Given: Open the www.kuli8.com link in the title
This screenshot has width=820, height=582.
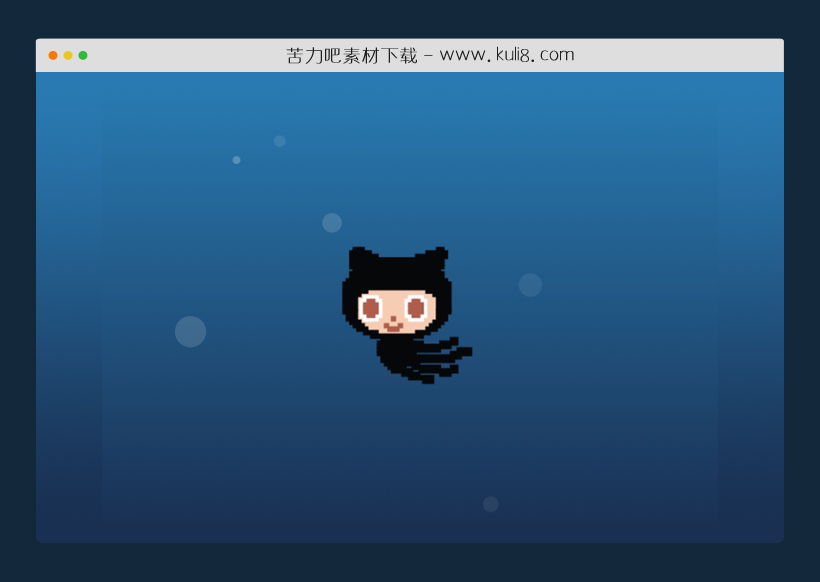Looking at the screenshot, I should click(x=506, y=55).
